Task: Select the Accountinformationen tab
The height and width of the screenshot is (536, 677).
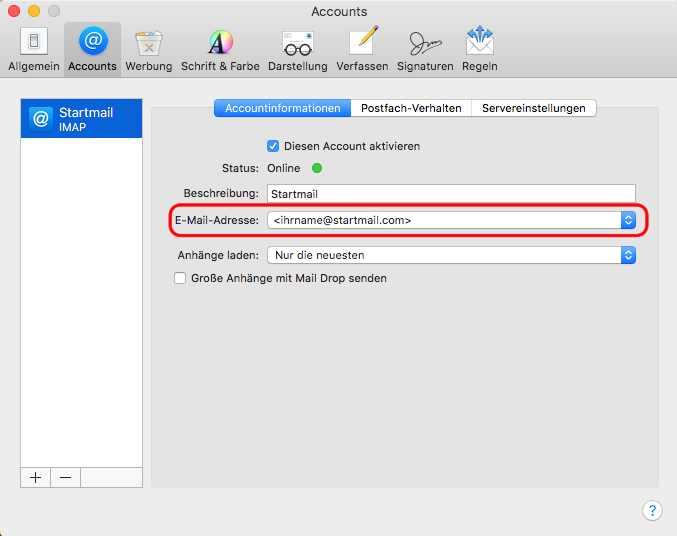Action: click(282, 108)
